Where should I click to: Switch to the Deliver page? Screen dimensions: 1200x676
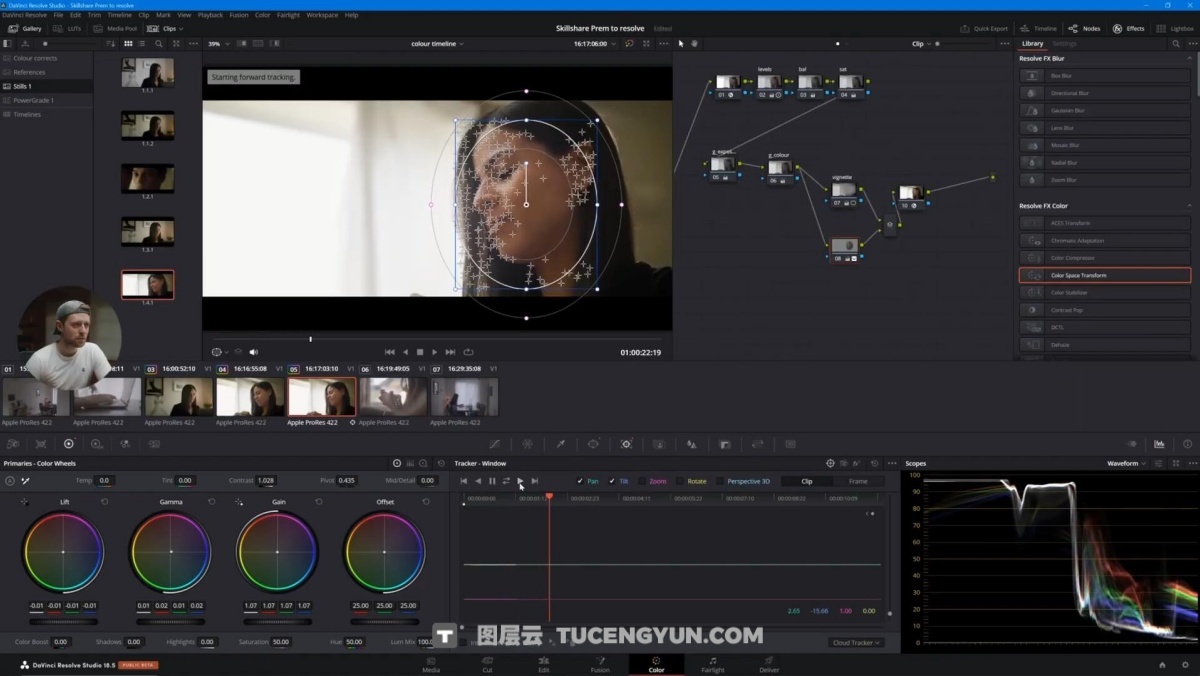(x=769, y=664)
